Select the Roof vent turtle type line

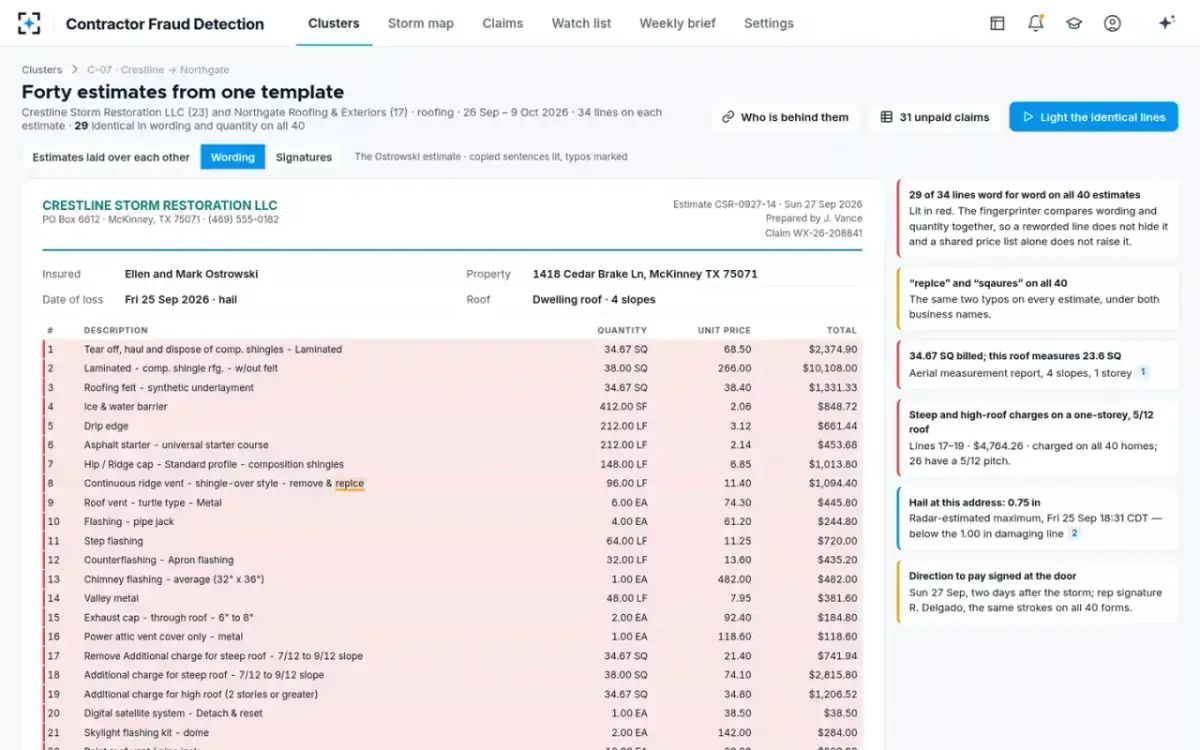coord(452,503)
